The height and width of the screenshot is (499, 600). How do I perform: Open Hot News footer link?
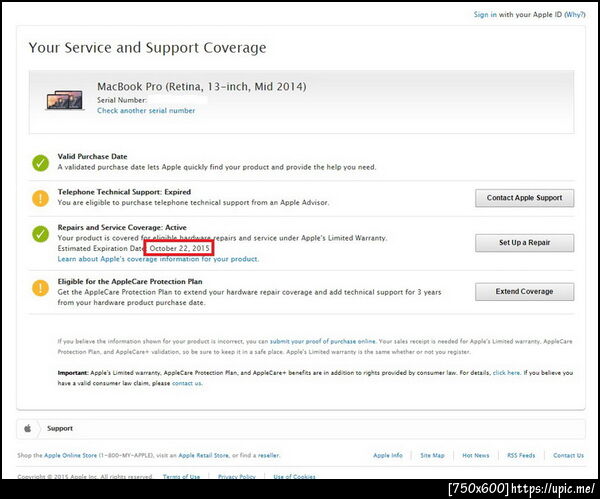point(476,455)
